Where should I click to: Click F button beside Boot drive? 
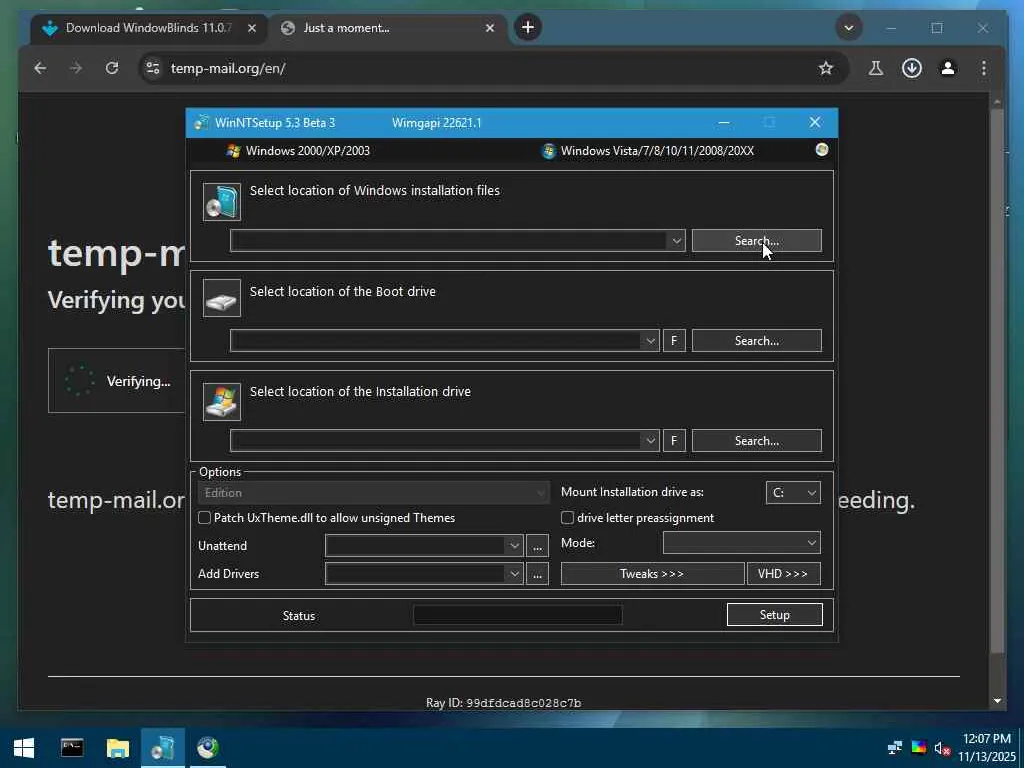674,341
